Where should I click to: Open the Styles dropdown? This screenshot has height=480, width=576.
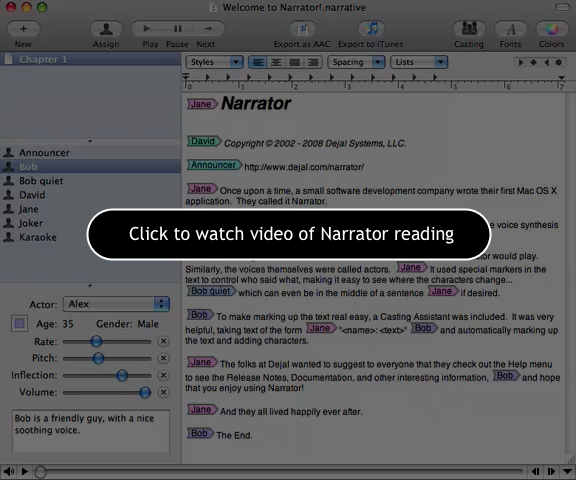point(215,62)
